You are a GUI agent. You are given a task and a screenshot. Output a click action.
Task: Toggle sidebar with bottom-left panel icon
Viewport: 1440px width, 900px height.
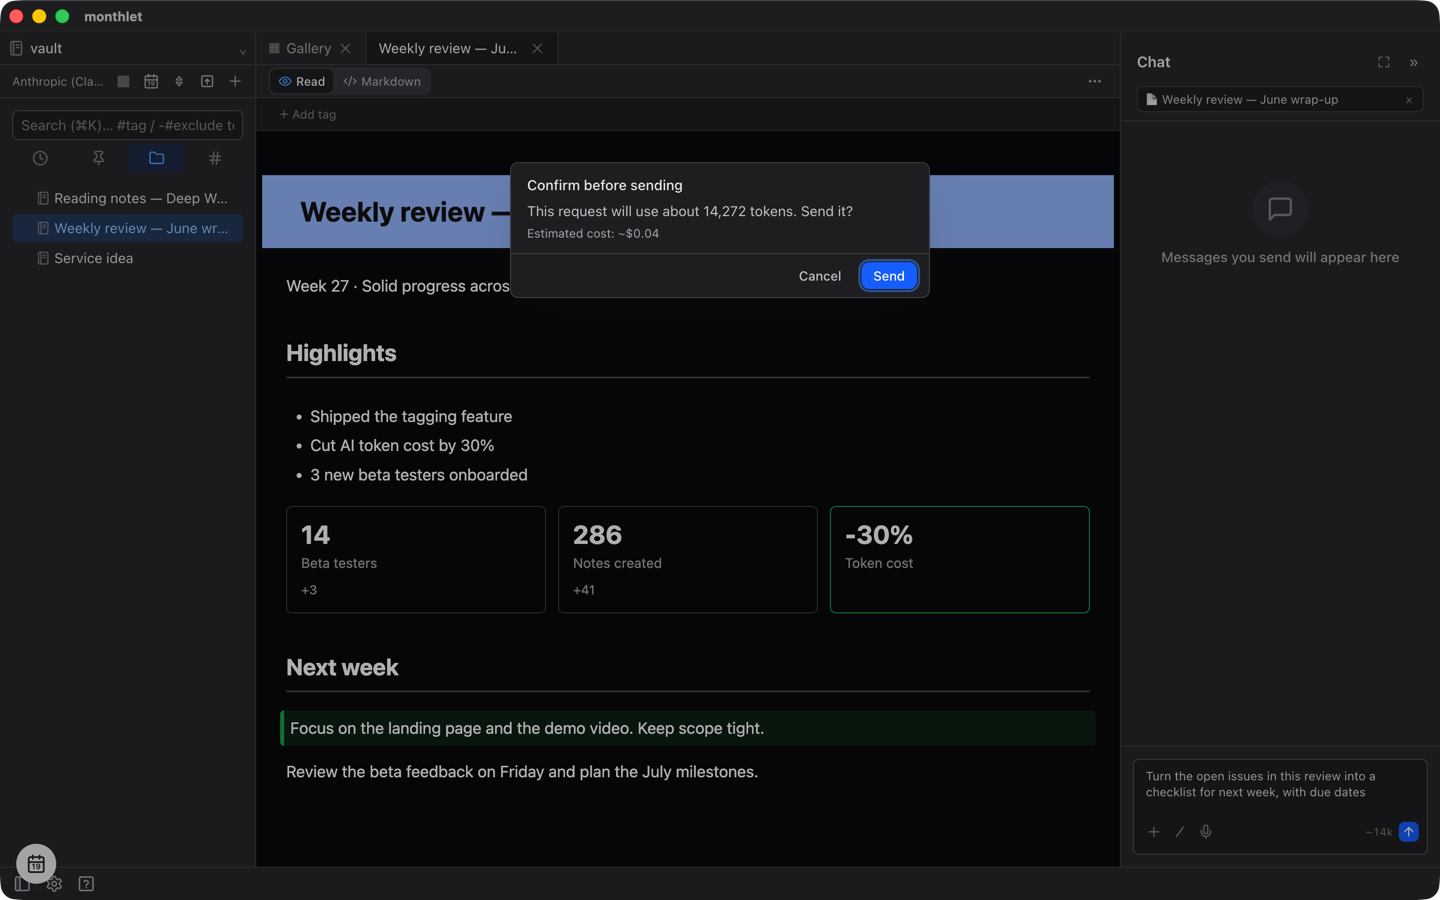[22, 884]
